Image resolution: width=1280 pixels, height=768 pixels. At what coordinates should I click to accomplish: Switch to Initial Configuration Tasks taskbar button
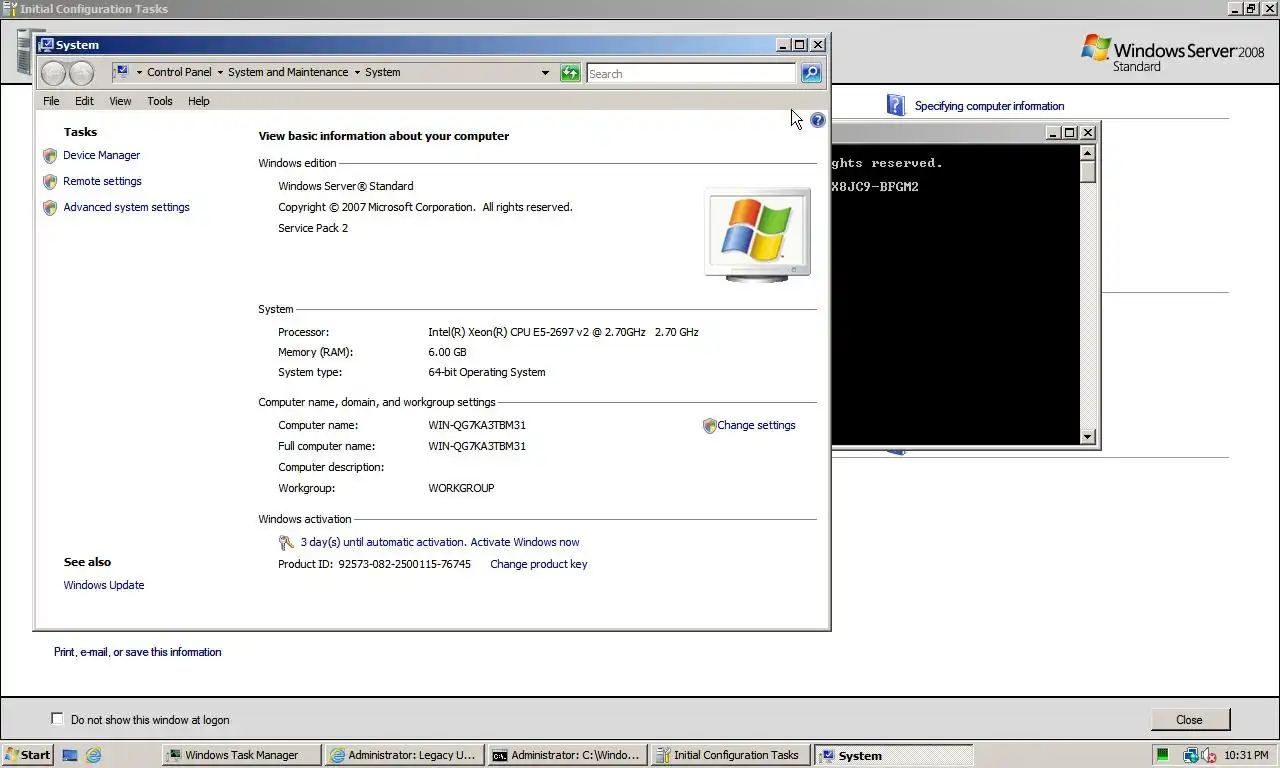731,755
